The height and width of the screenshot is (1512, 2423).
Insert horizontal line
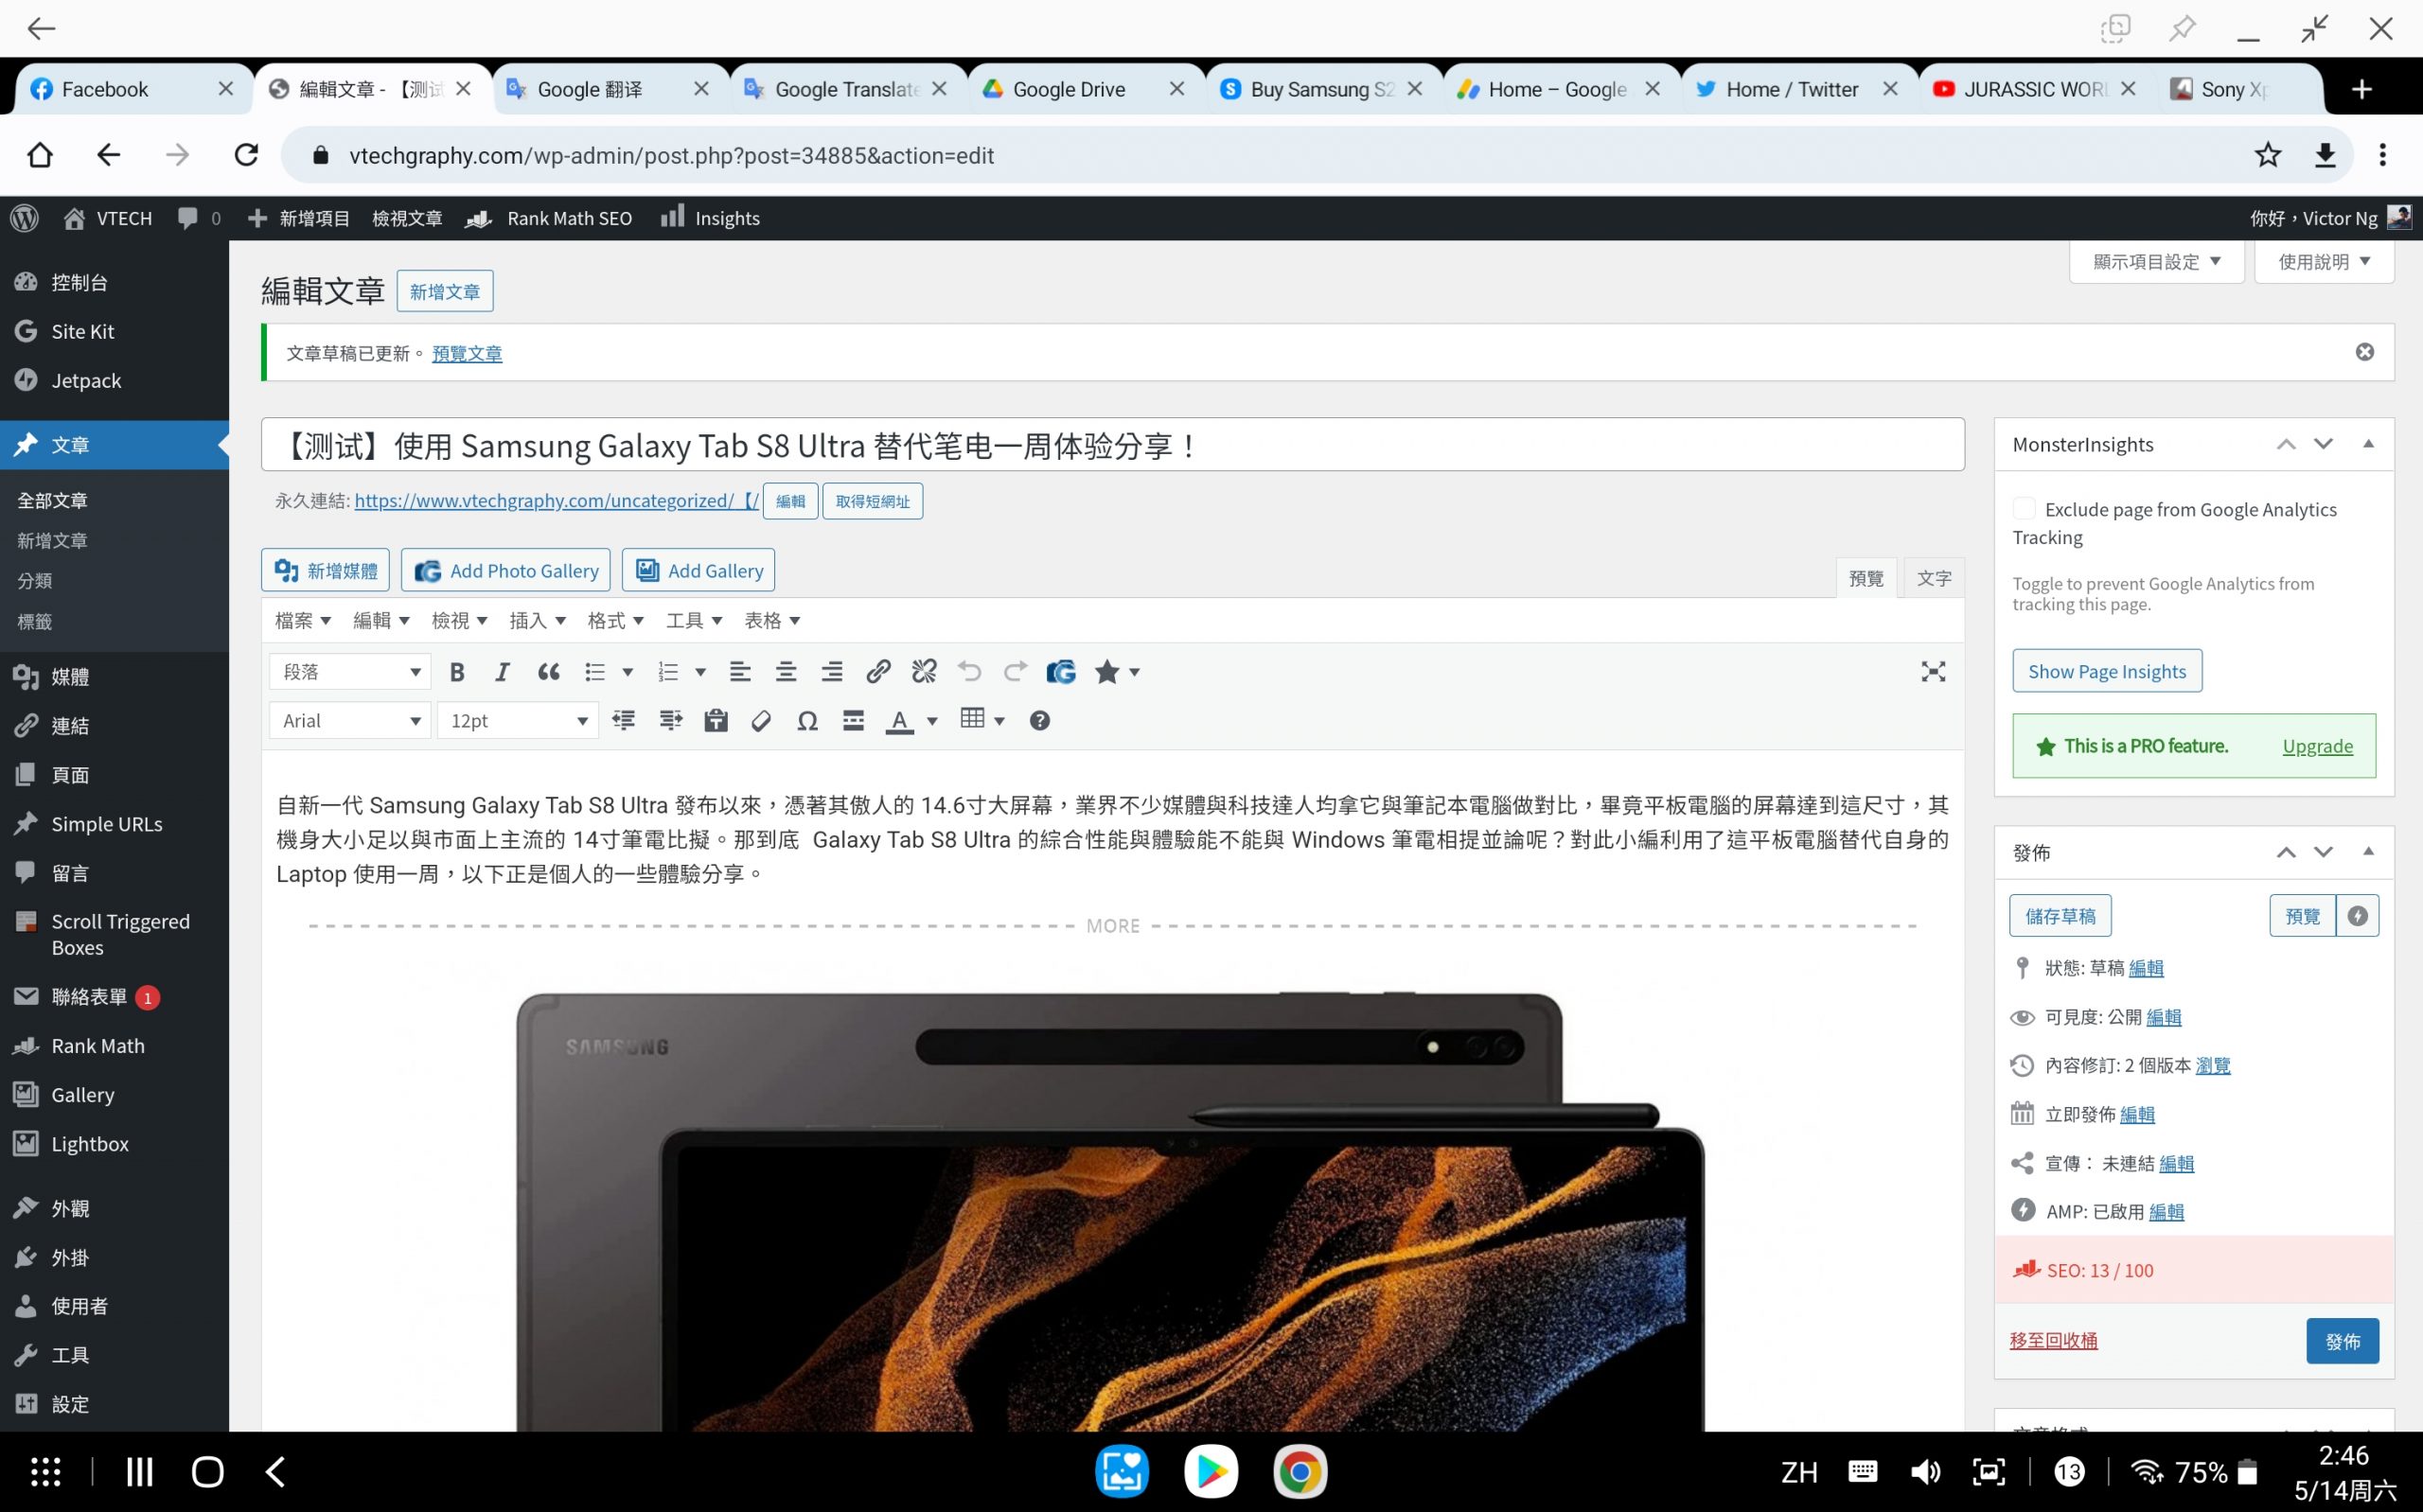(x=853, y=721)
